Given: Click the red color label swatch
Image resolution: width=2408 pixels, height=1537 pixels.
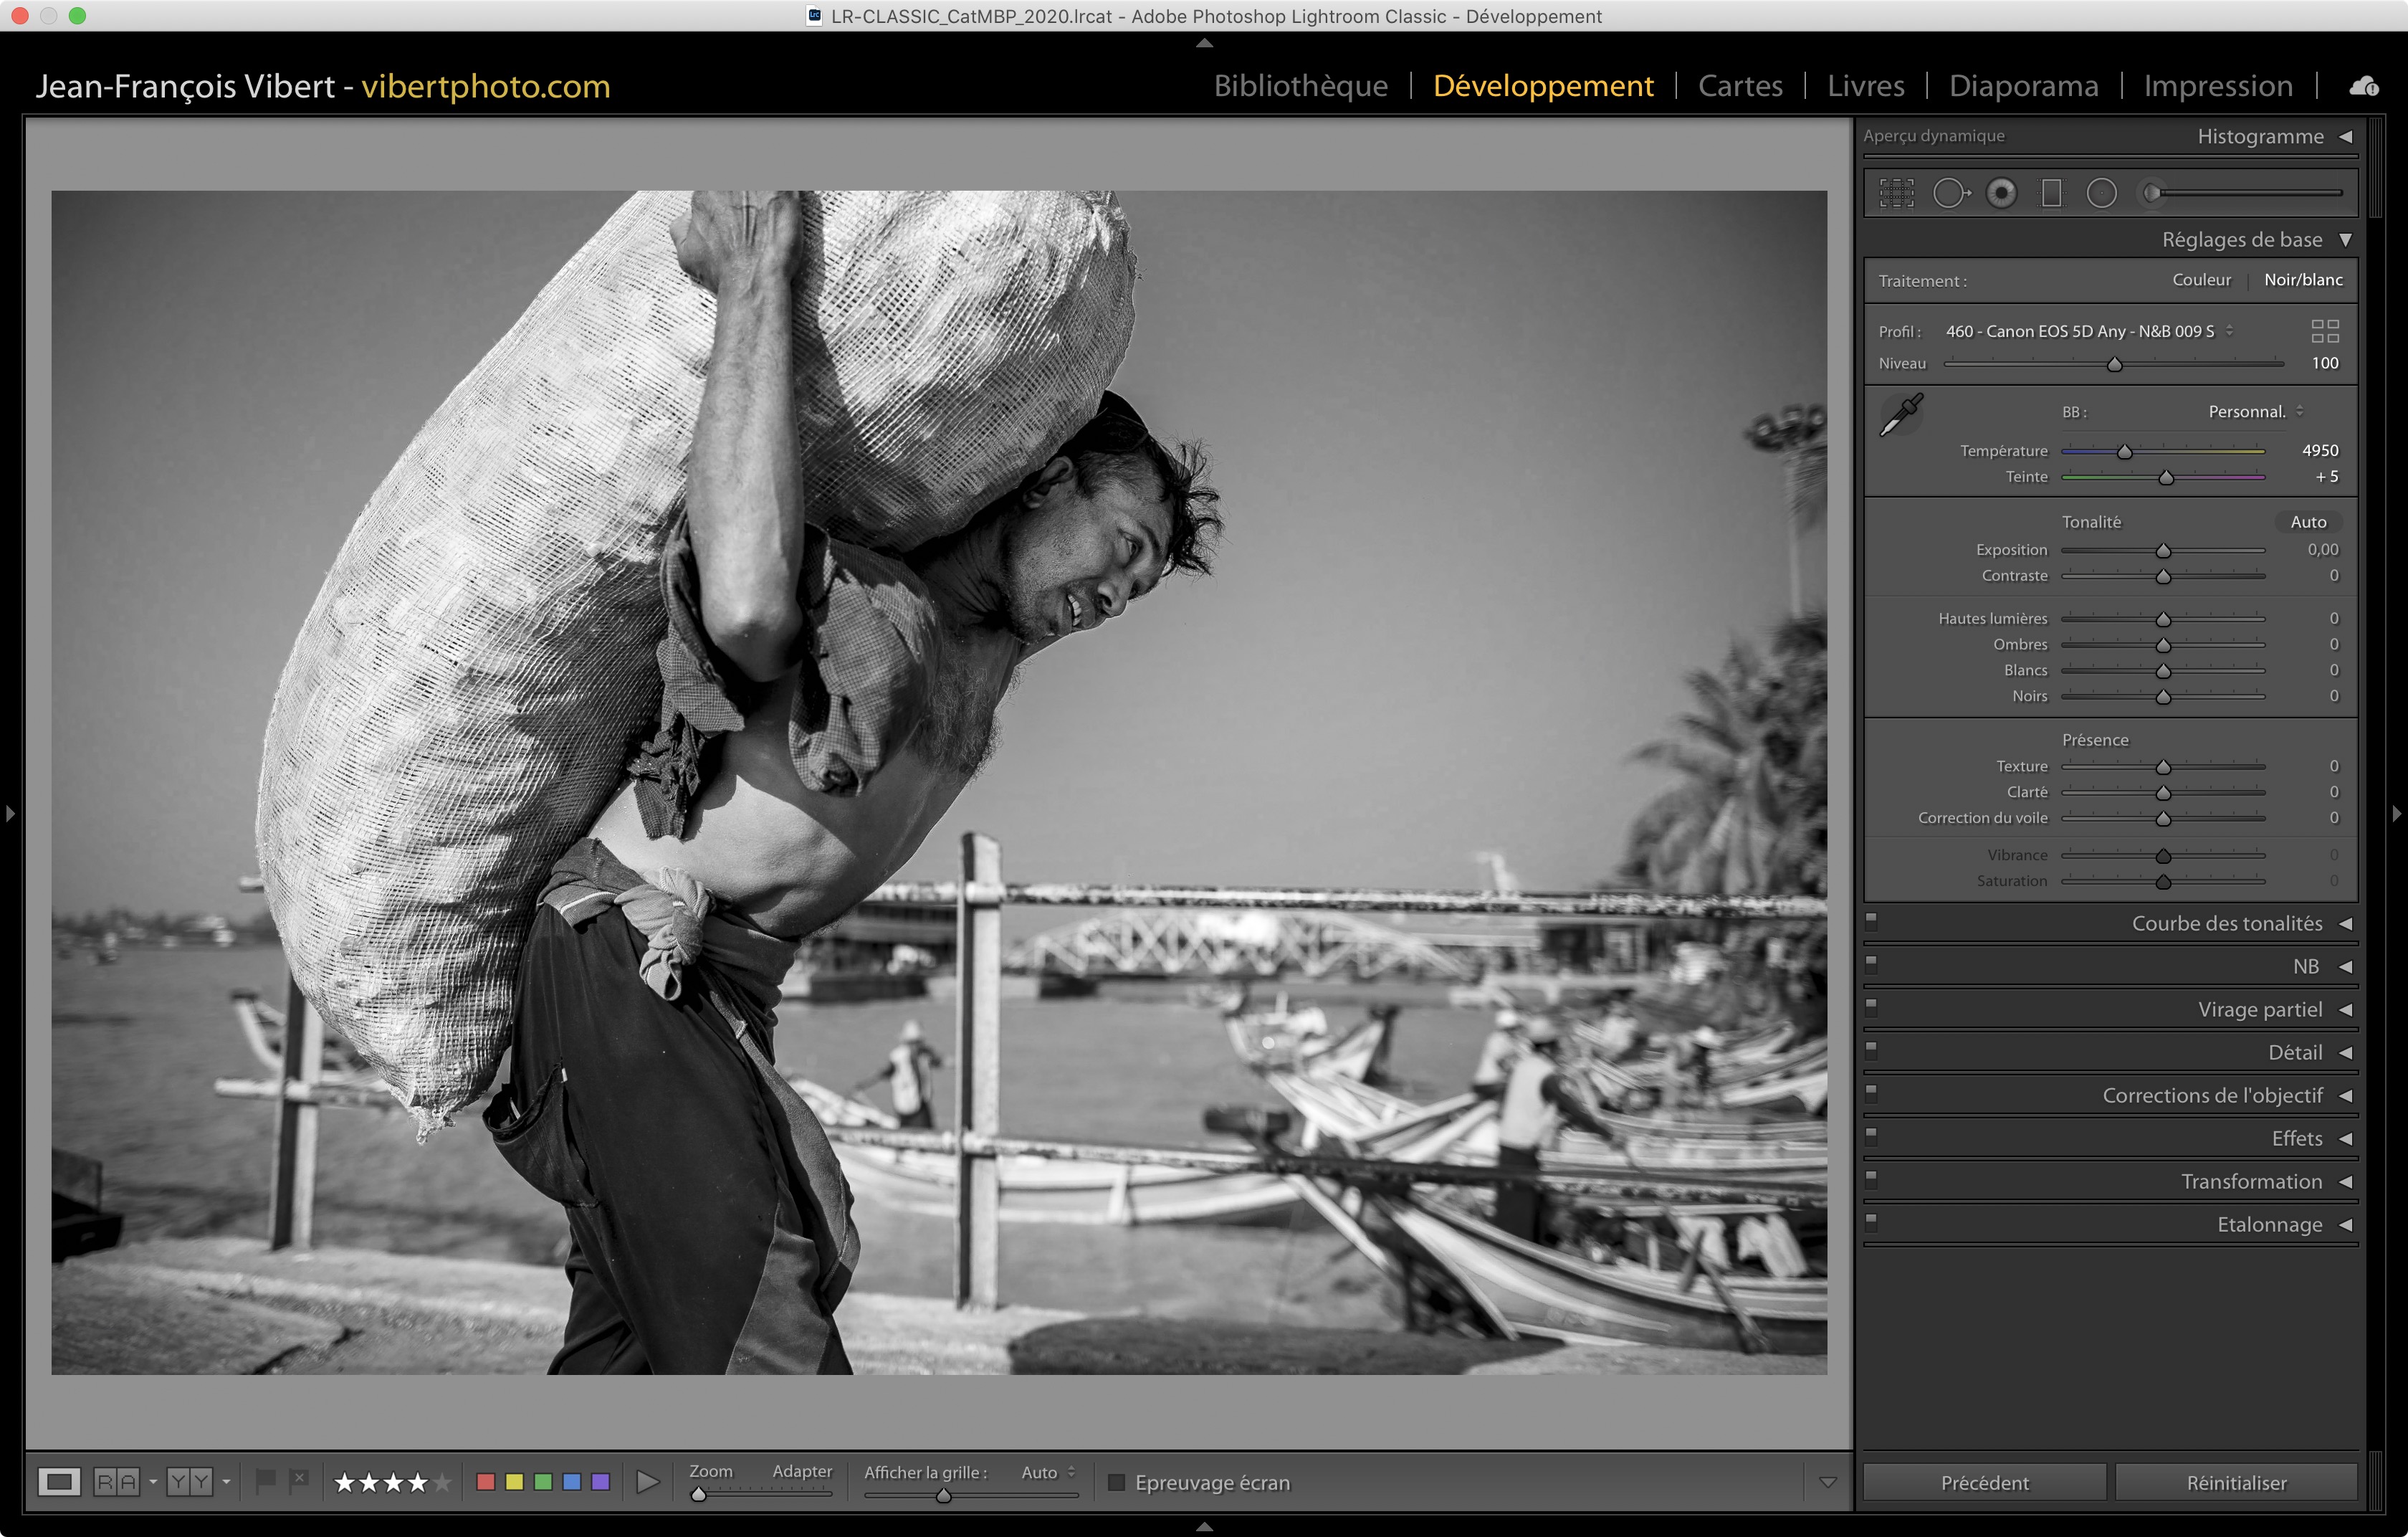Looking at the screenshot, I should tap(486, 1482).
